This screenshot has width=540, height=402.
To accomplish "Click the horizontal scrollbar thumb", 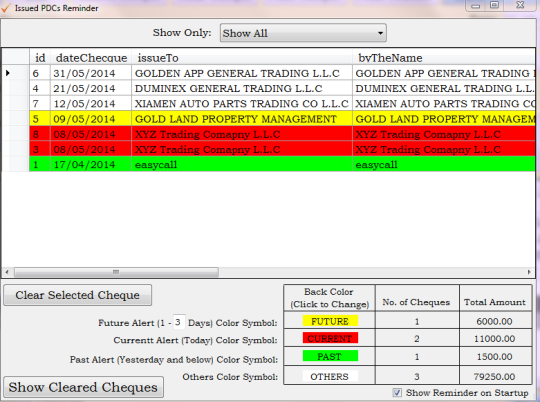I will point(116,272).
